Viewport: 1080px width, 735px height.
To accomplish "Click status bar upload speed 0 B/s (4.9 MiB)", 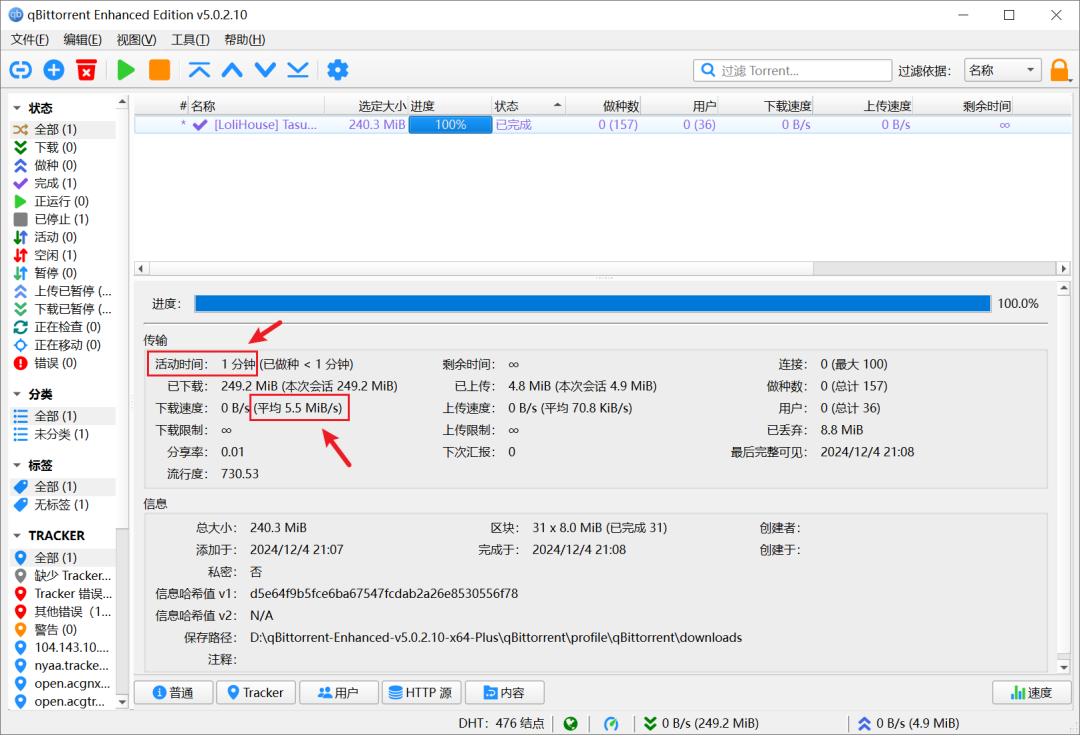I will pyautogui.click(x=908, y=723).
